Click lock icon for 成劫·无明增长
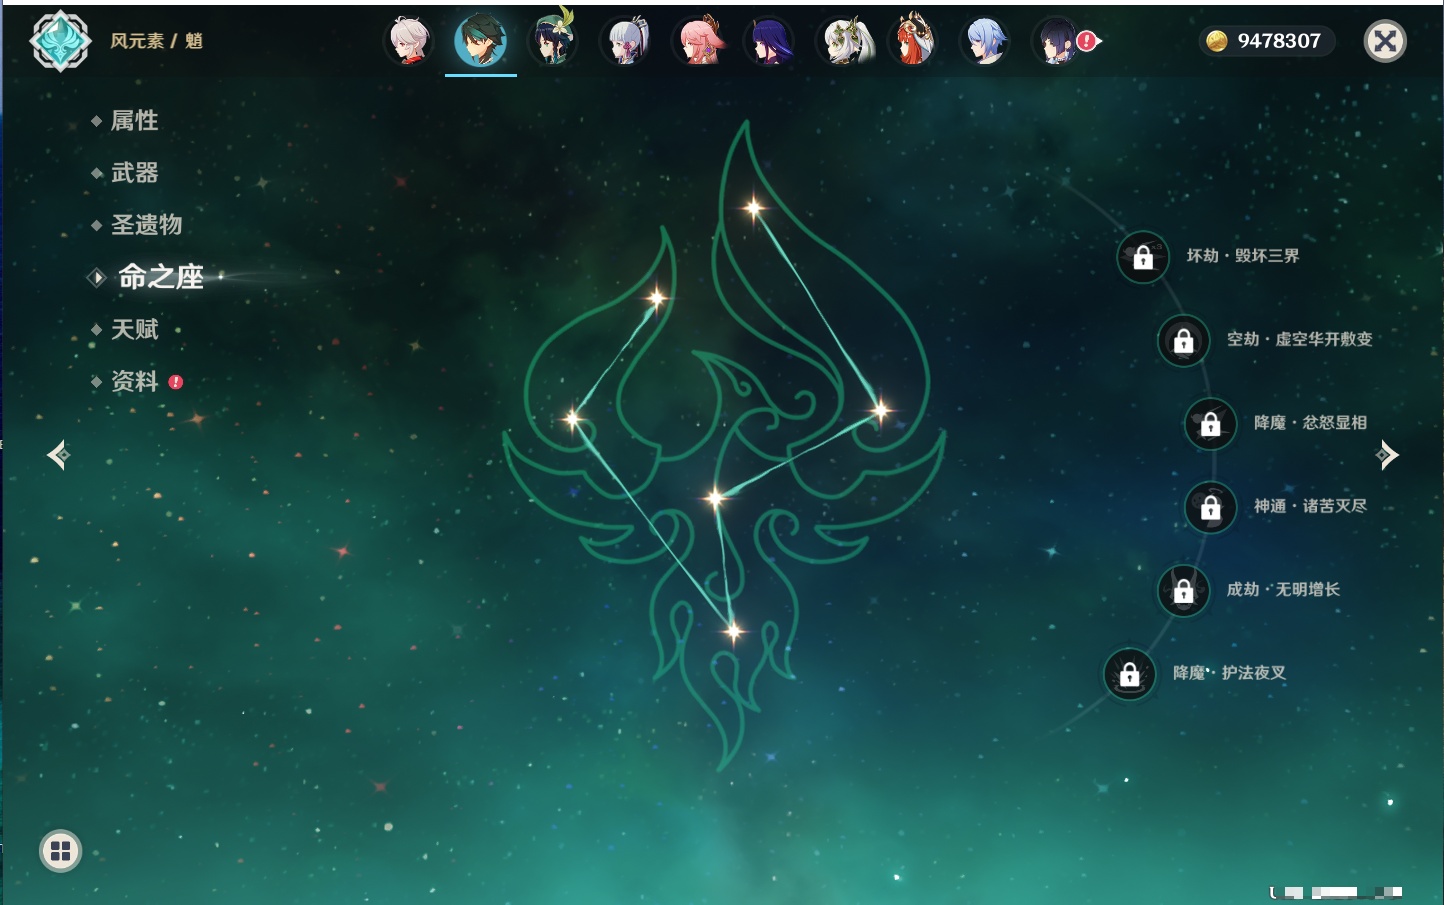This screenshot has width=1444, height=905. point(1184,590)
